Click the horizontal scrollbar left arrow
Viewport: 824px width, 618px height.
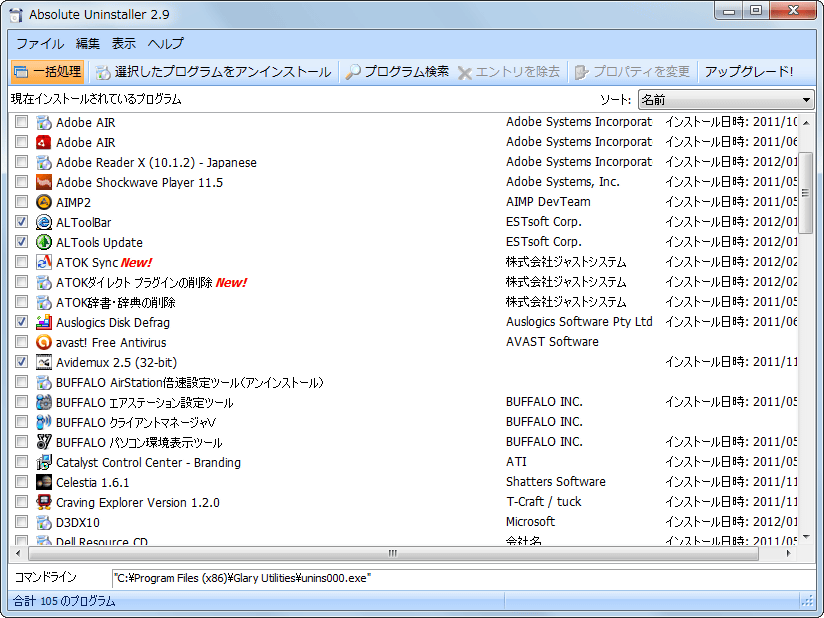pos(18,553)
